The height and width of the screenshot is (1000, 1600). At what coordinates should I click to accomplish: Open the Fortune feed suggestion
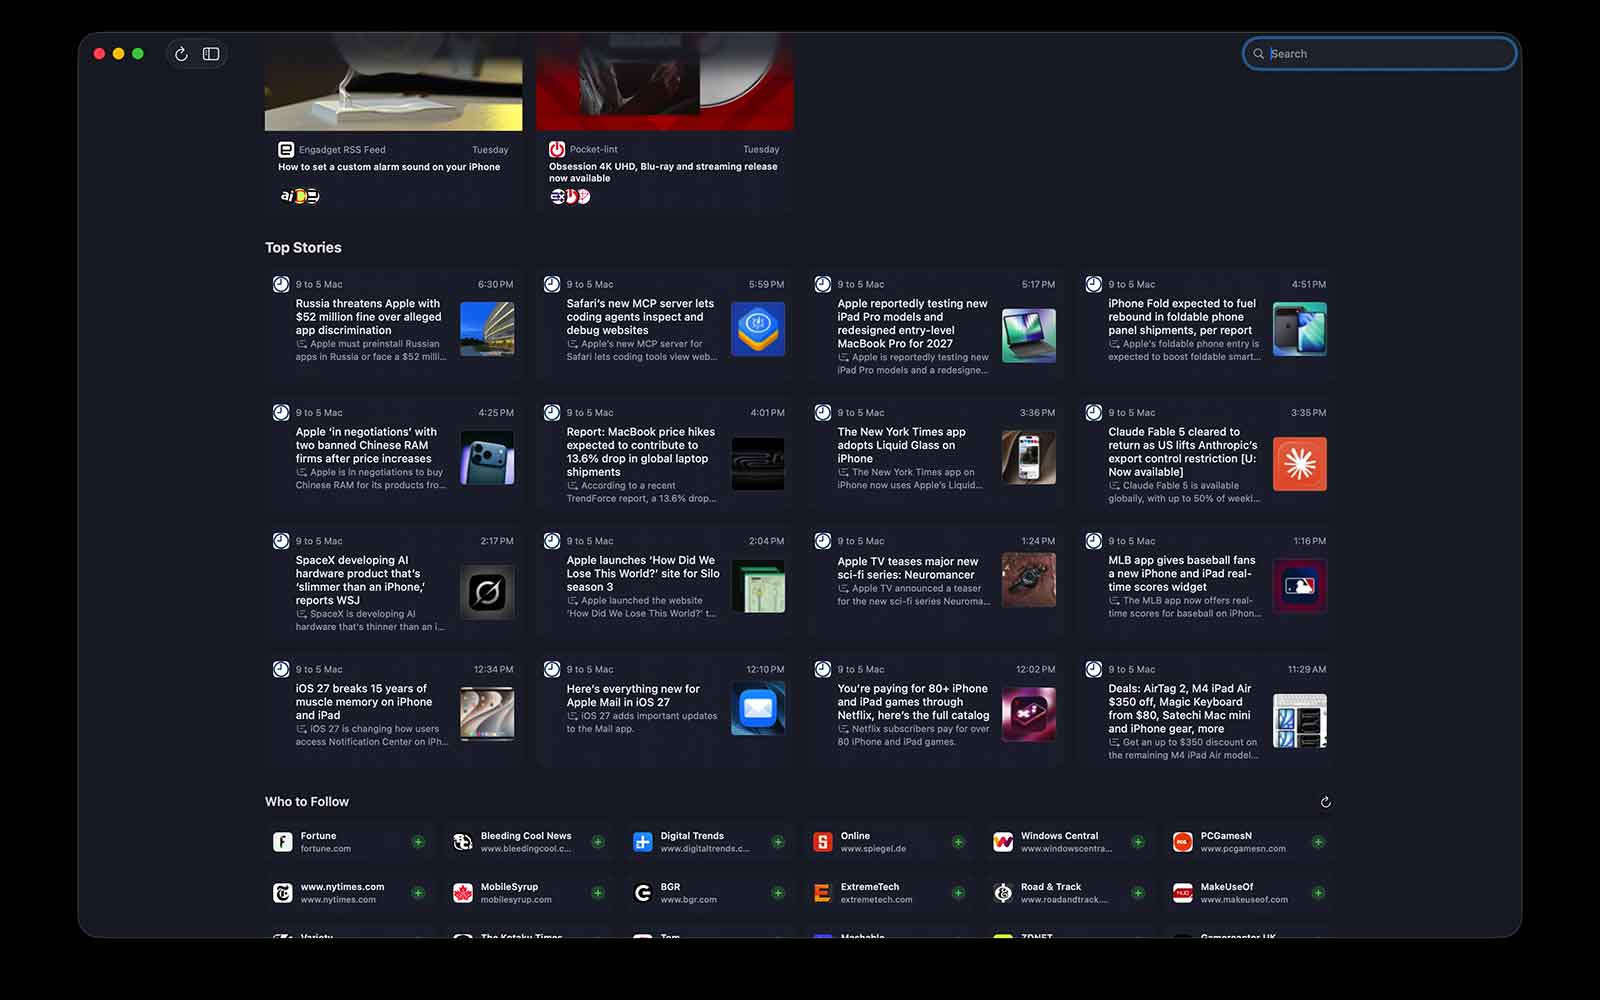350,842
